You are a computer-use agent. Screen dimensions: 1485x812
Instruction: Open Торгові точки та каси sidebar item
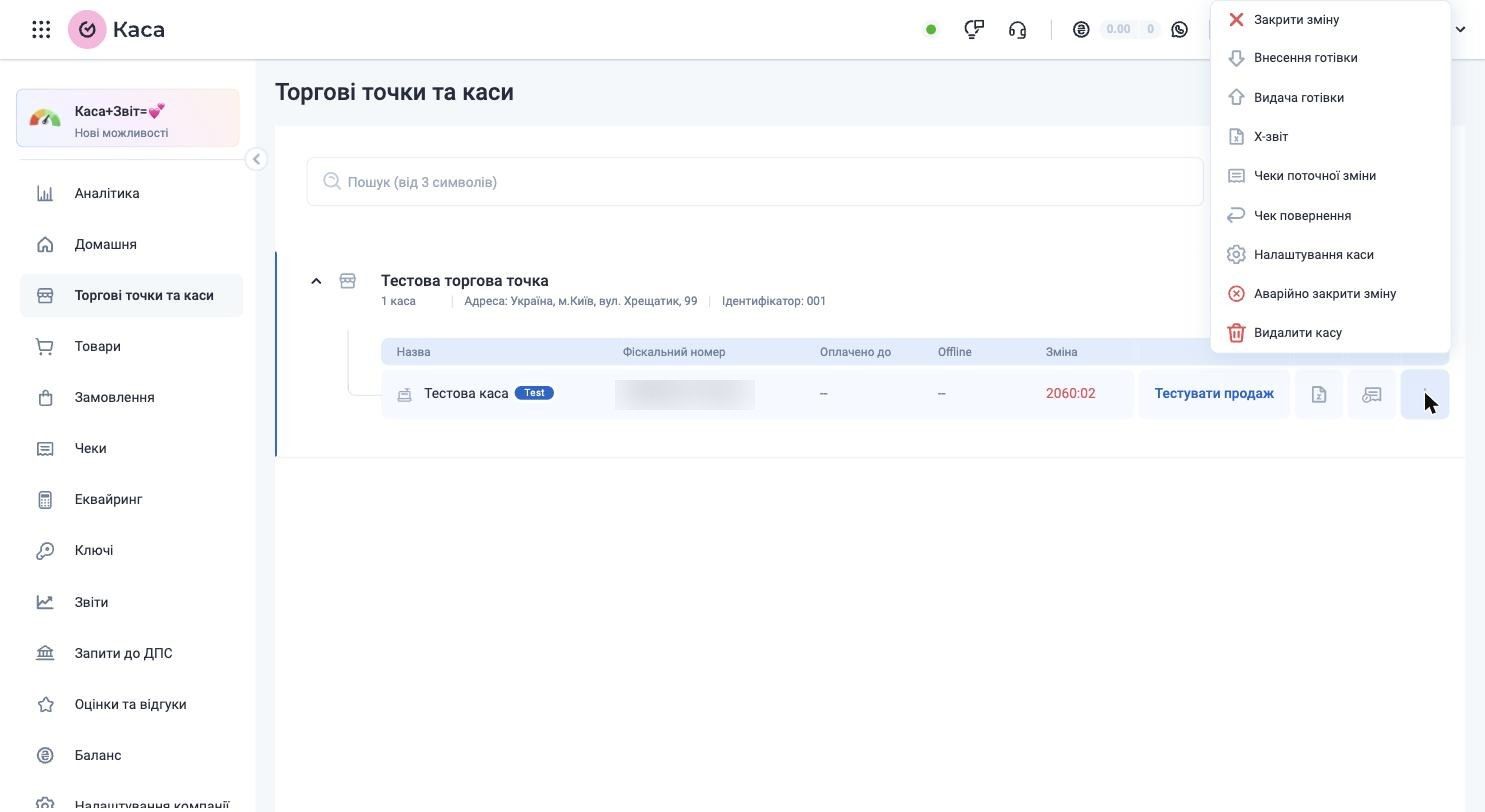tap(131, 295)
